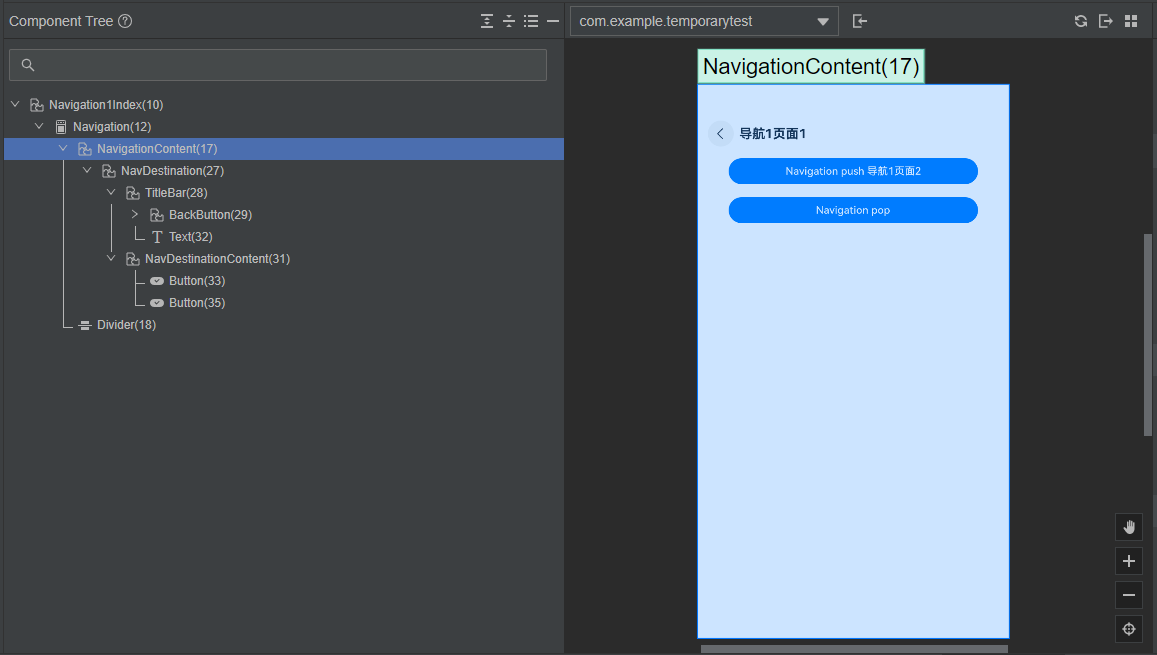Select Text(32) tree row
Screen dimensions: 1157x655
coord(284,237)
